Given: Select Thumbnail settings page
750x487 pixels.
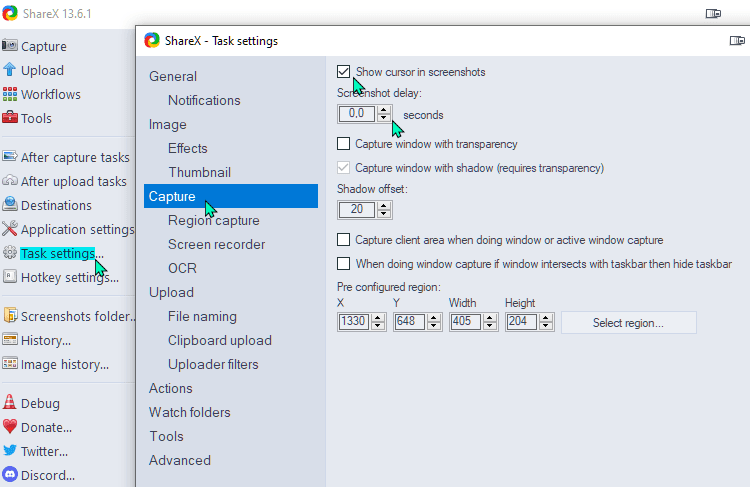Looking at the screenshot, I should (x=199, y=172).
